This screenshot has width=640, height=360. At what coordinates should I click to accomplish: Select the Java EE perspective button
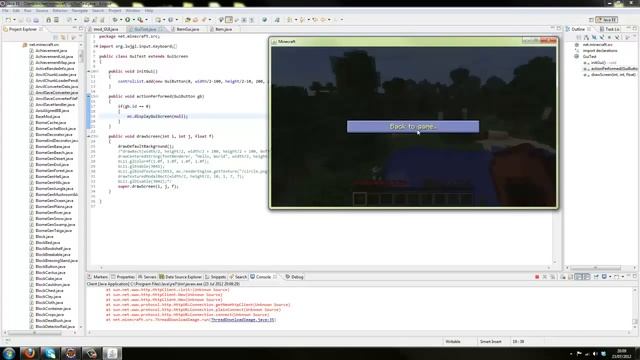tap(607, 20)
